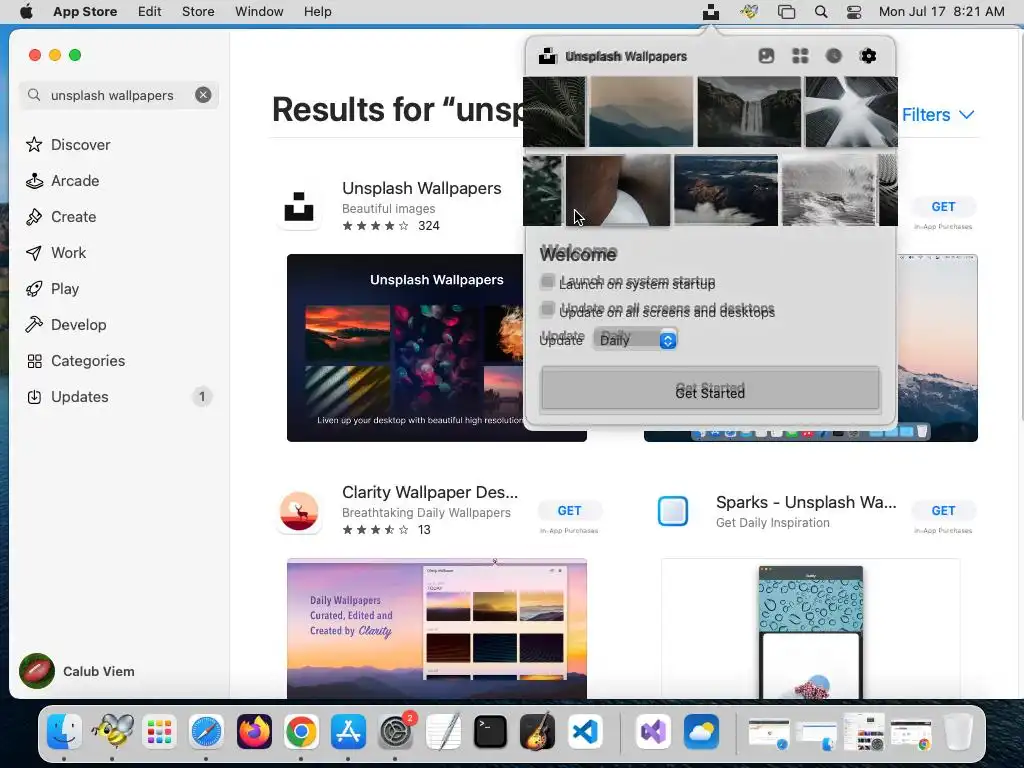Open Launchpad from the Dock

[159, 731]
